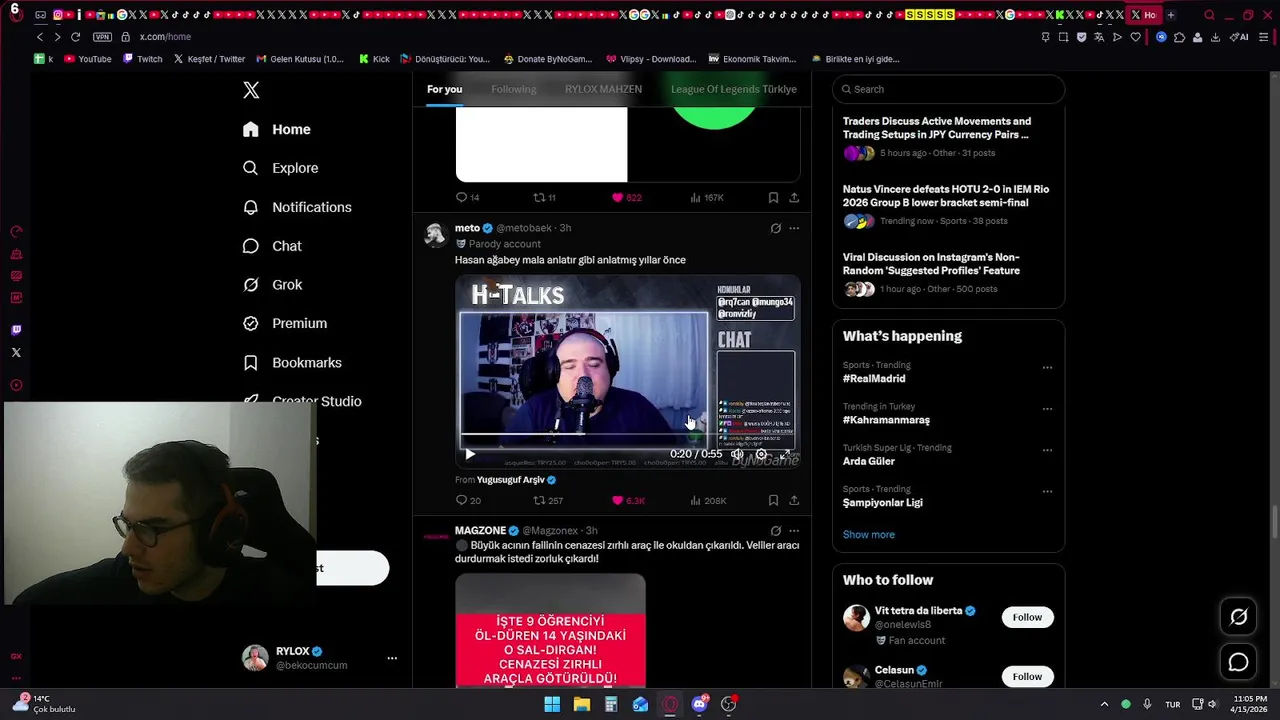Share the meto post
This screenshot has height=720, width=1280.
coord(794,500)
